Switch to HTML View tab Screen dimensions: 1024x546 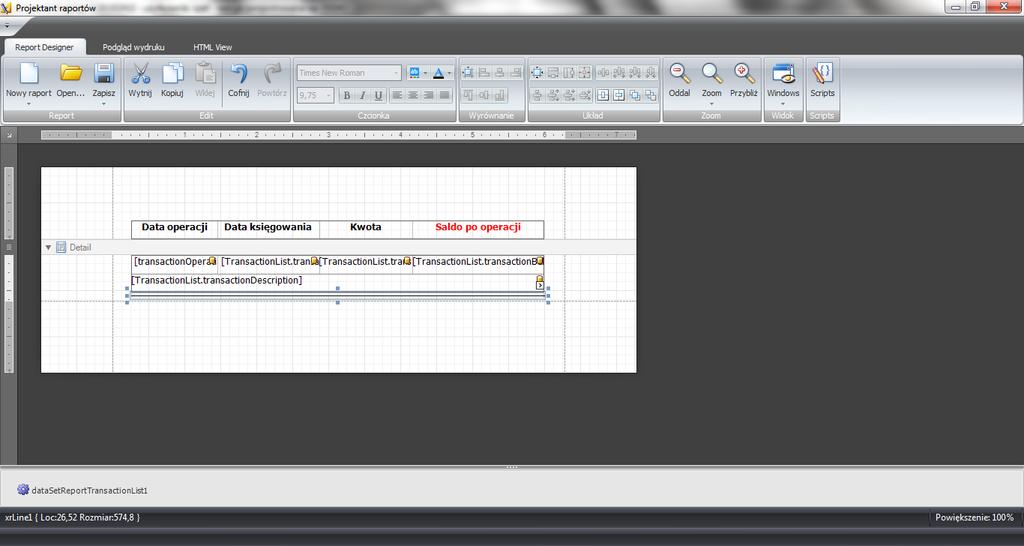(x=212, y=47)
